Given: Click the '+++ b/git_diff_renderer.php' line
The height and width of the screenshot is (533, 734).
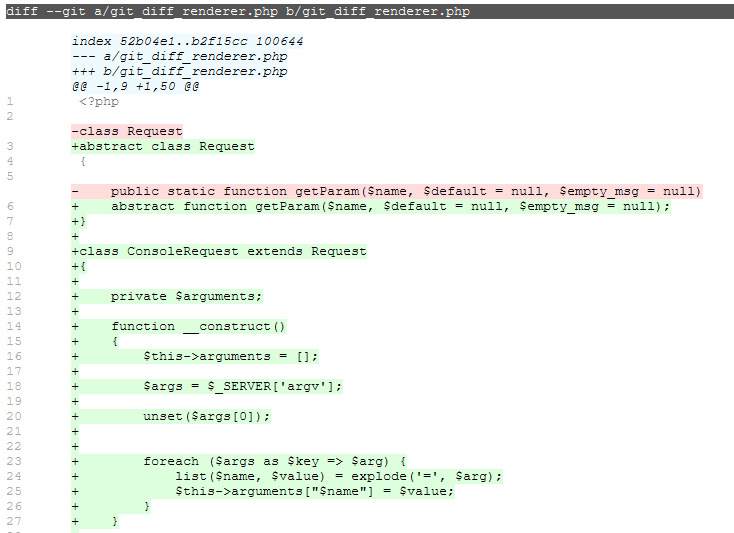Looking at the screenshot, I should click(180, 72).
